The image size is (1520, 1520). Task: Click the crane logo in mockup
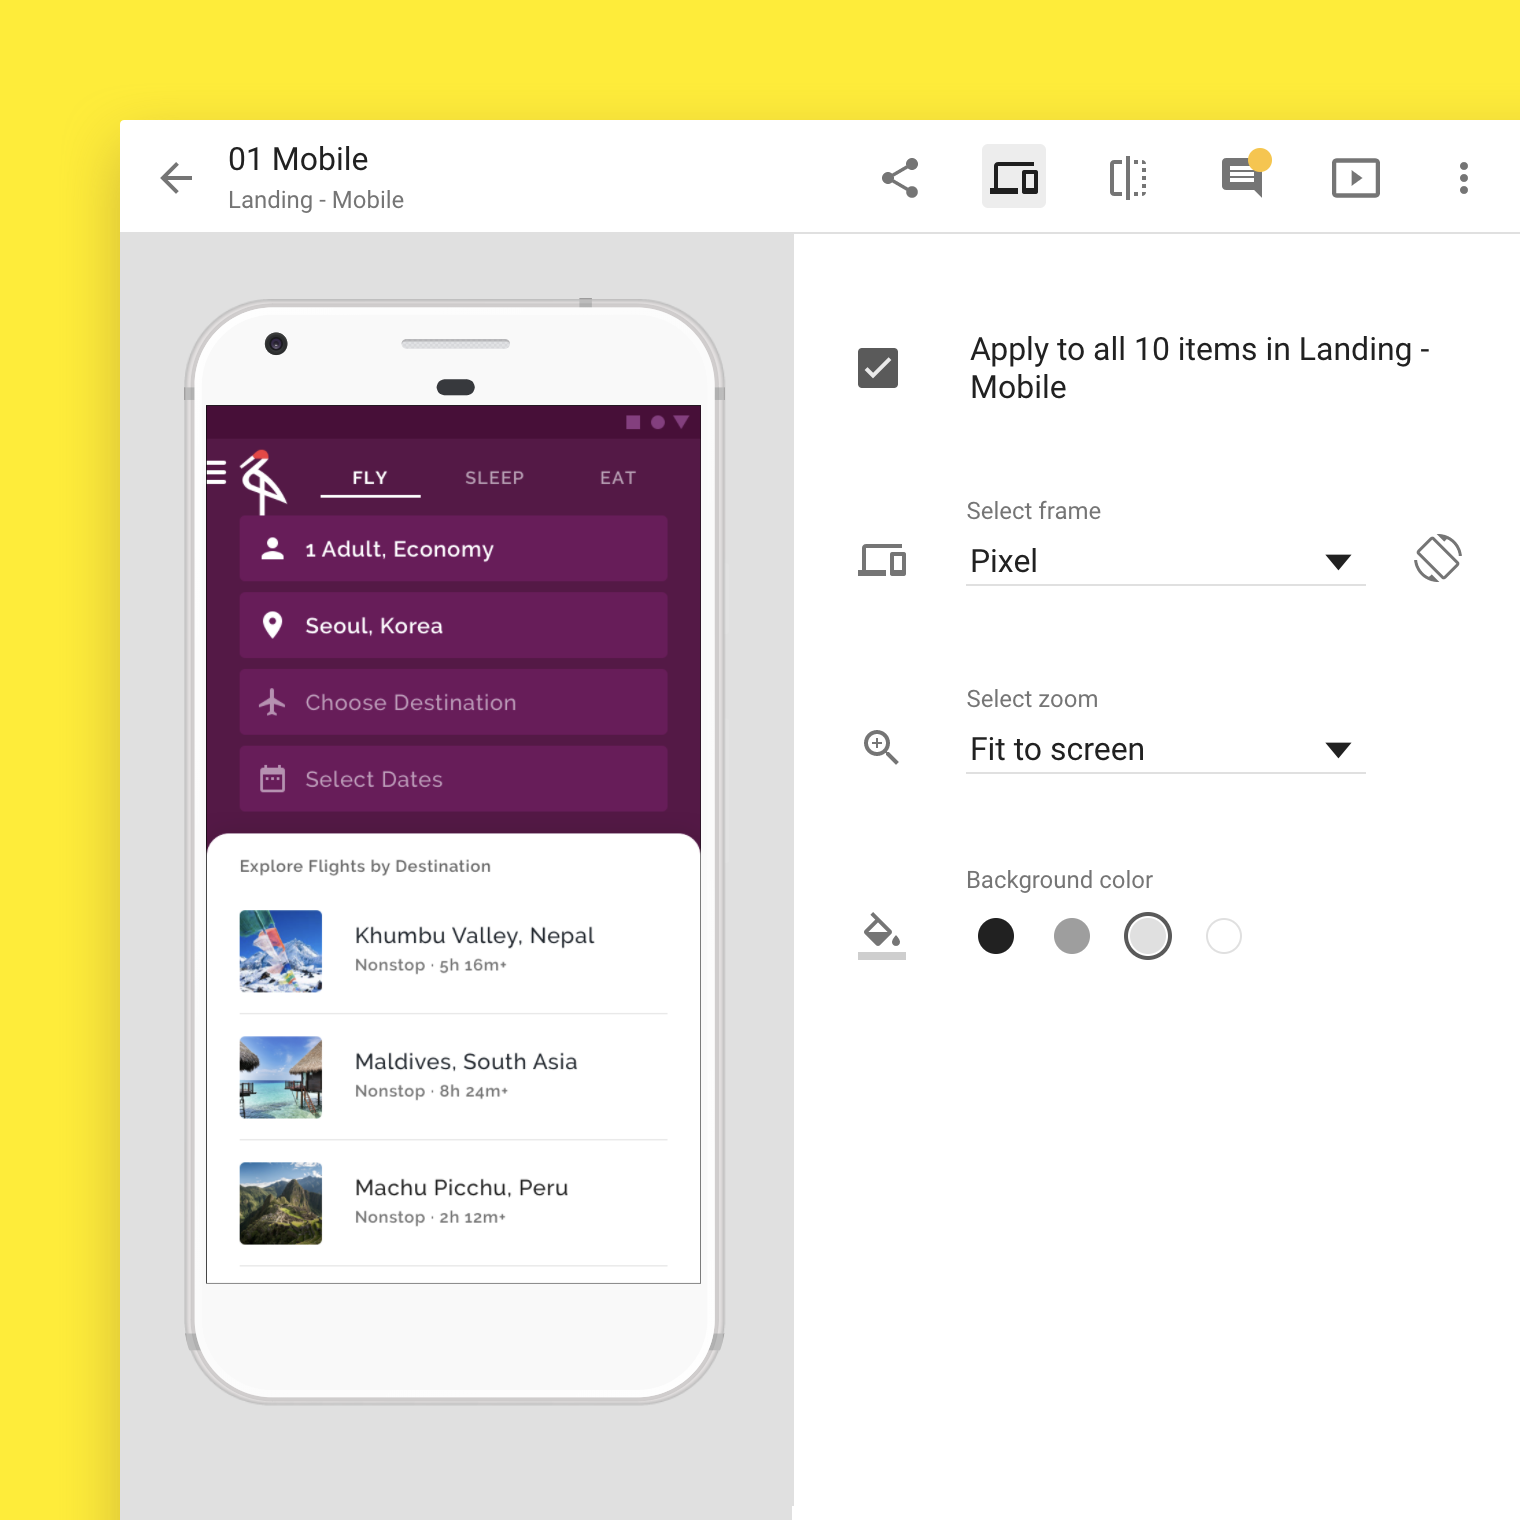pyautogui.click(x=263, y=481)
